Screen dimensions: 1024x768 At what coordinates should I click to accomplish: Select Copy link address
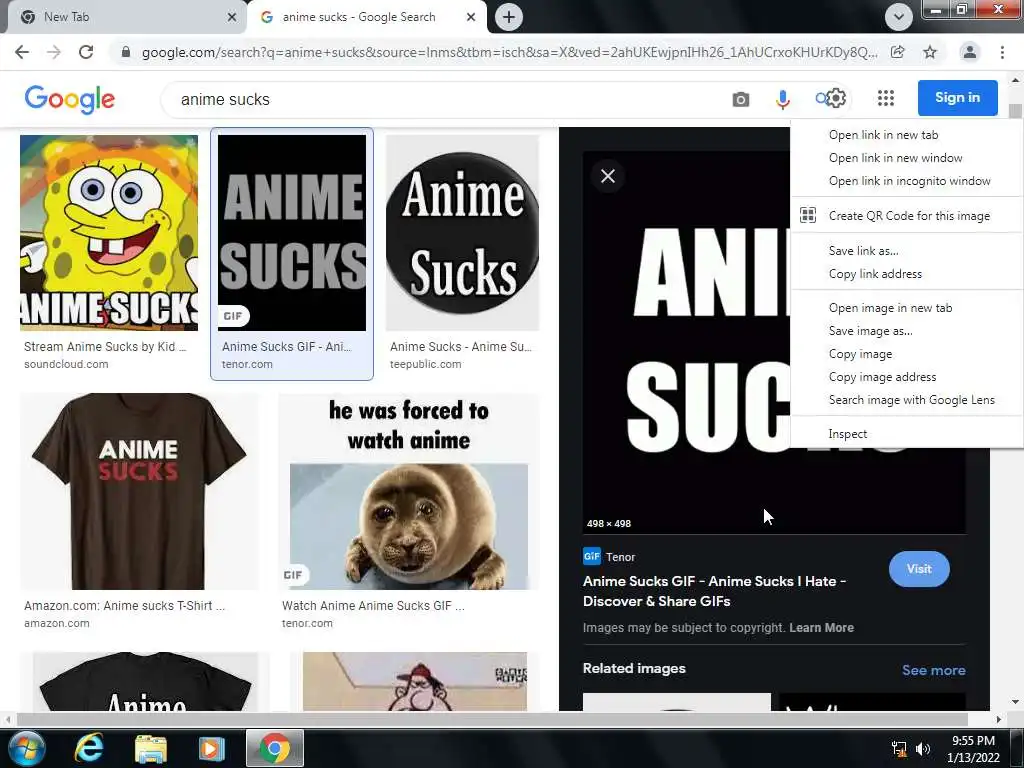click(x=906, y=274)
